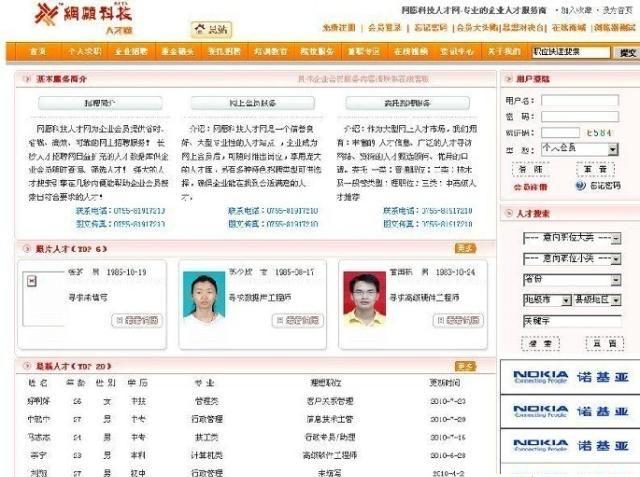Click the 重置 button in talent search panel
The width and height of the screenshot is (640, 477).
click(x=605, y=344)
